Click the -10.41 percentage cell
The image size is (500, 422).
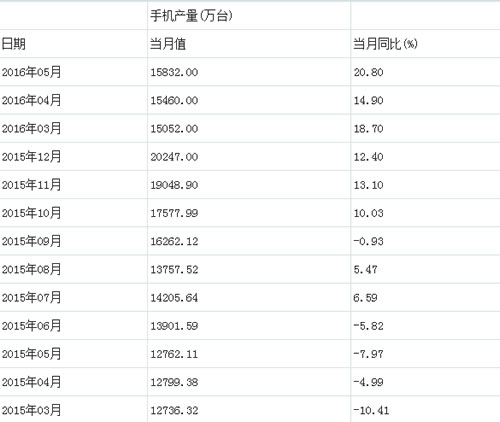click(371, 410)
